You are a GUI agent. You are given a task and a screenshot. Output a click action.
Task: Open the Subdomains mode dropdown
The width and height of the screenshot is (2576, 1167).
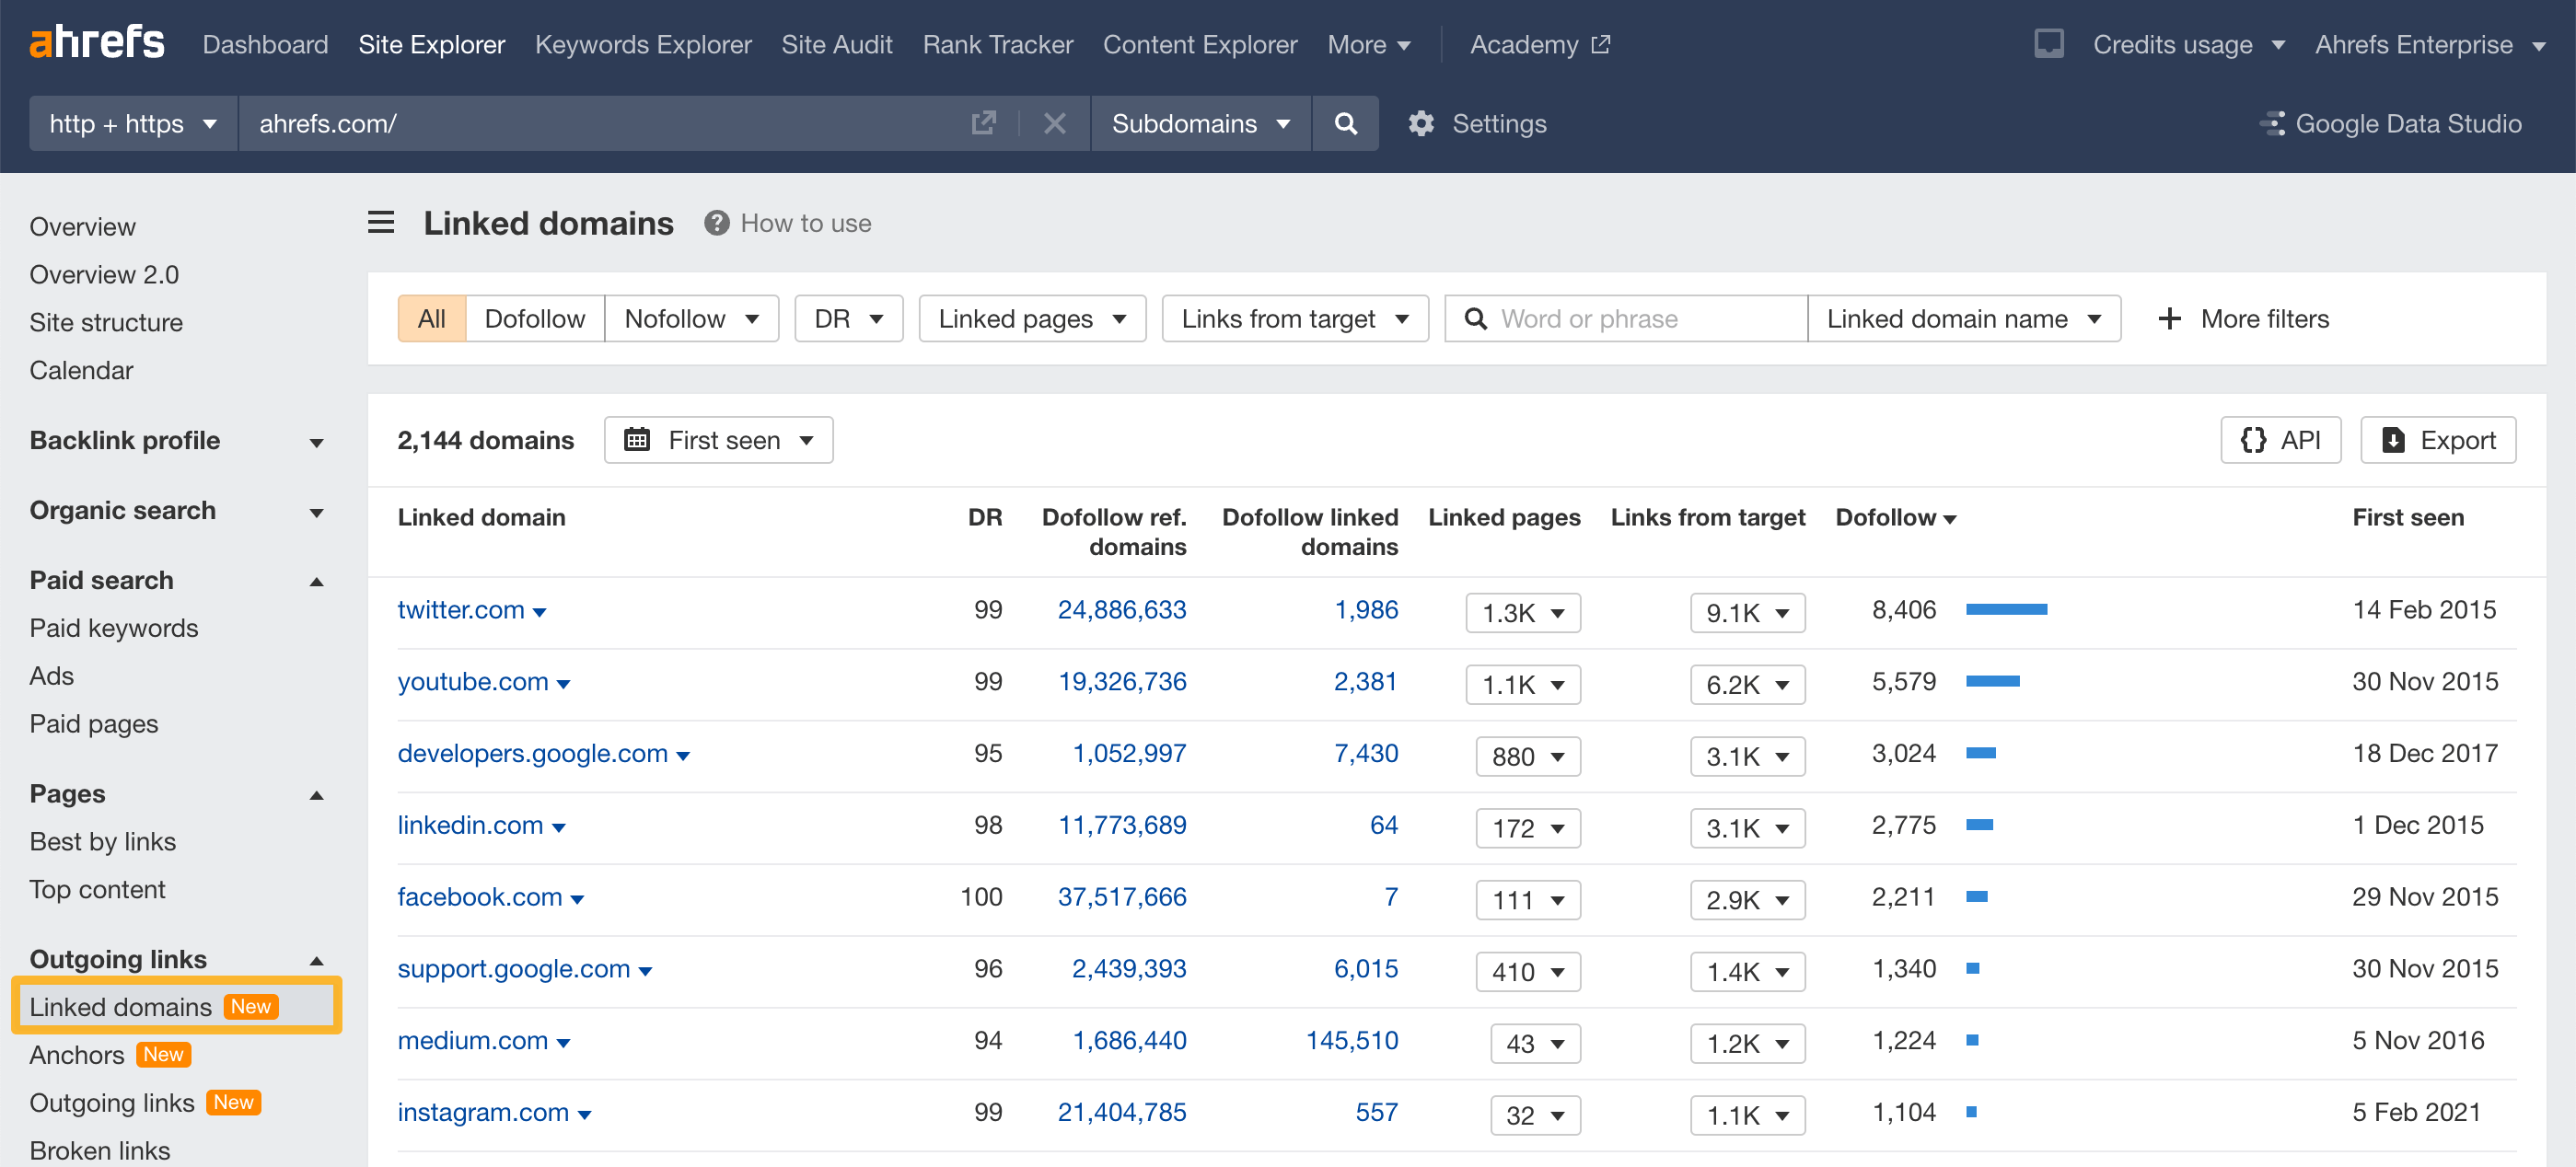click(x=1200, y=123)
